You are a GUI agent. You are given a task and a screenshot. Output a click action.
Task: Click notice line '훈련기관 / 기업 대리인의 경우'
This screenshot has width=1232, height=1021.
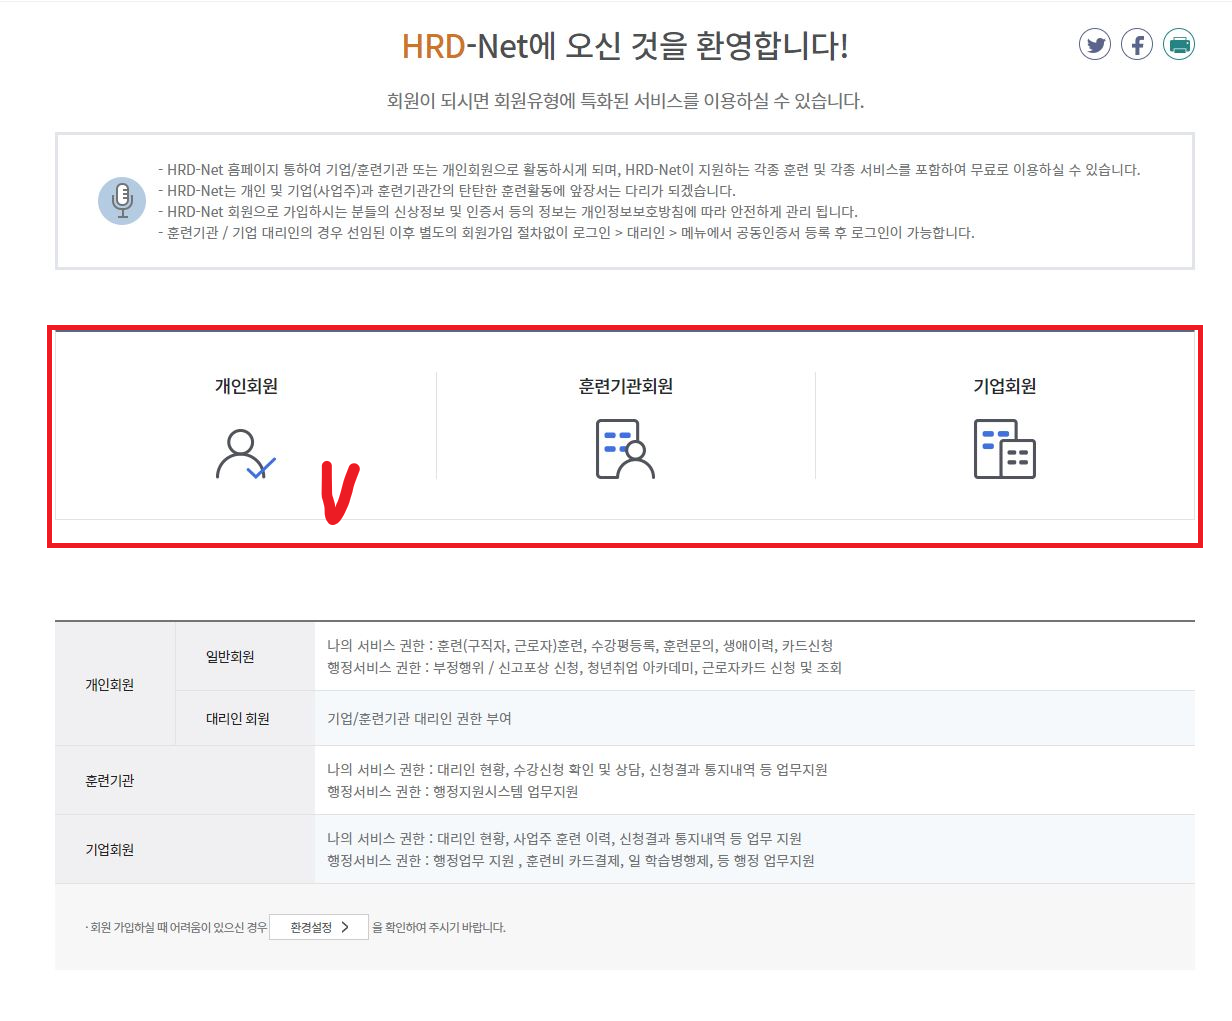coord(566,233)
